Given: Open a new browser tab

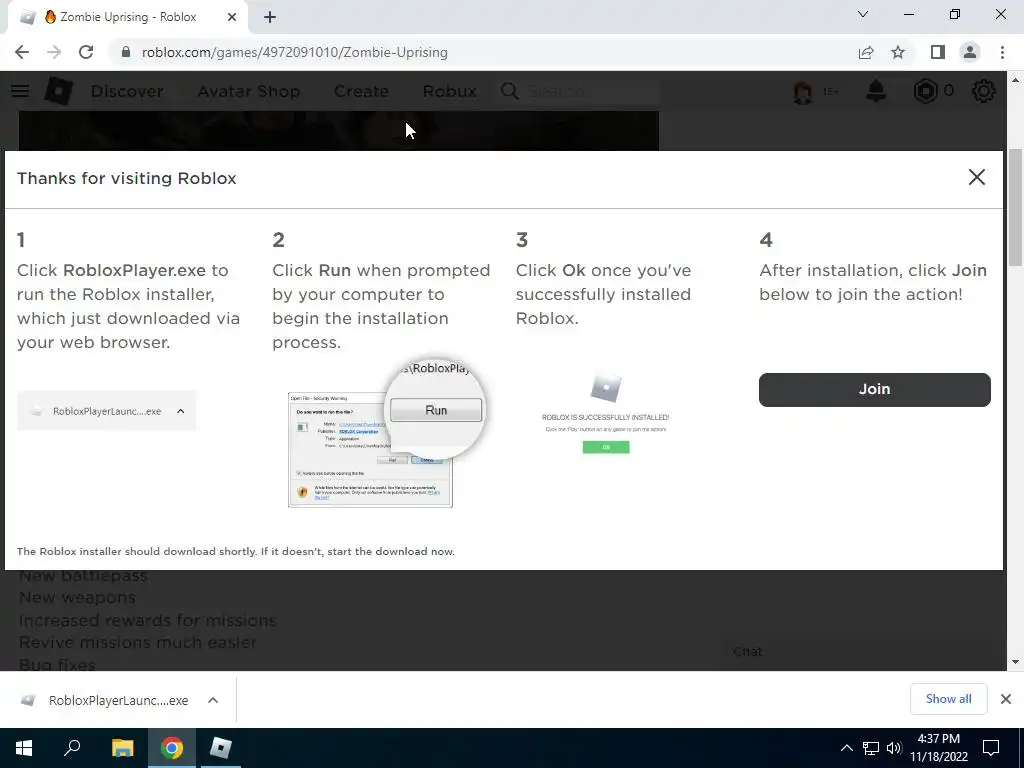Looking at the screenshot, I should [270, 17].
